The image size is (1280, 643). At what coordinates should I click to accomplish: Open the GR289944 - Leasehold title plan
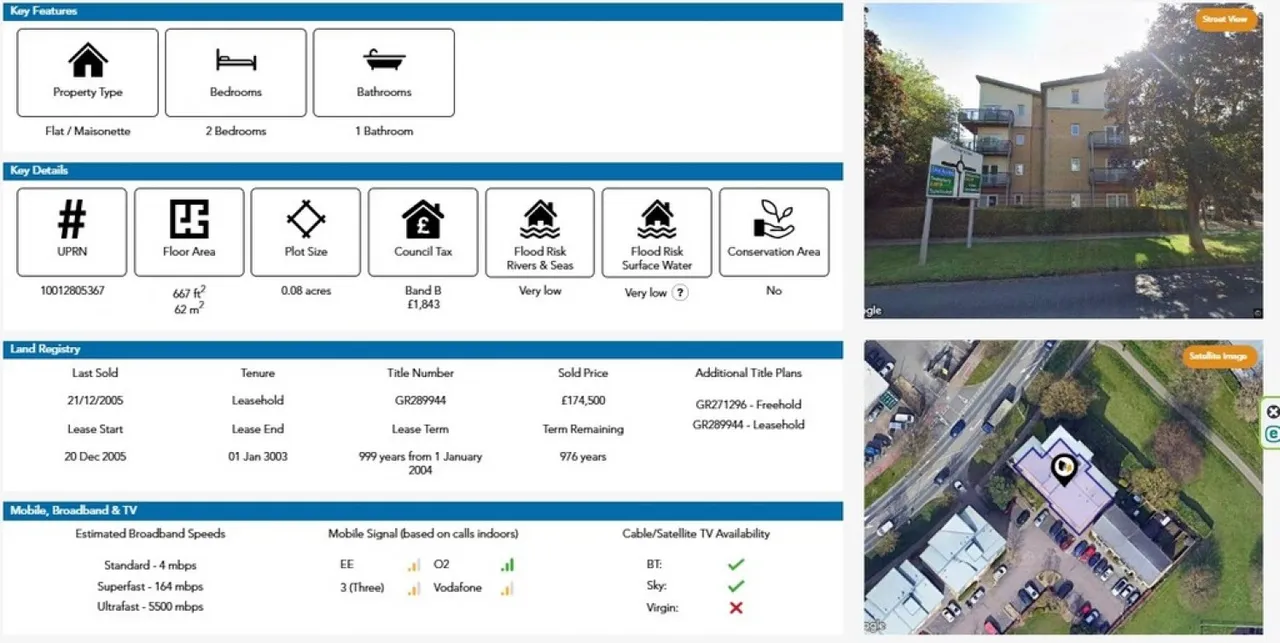pyautogui.click(x=749, y=425)
